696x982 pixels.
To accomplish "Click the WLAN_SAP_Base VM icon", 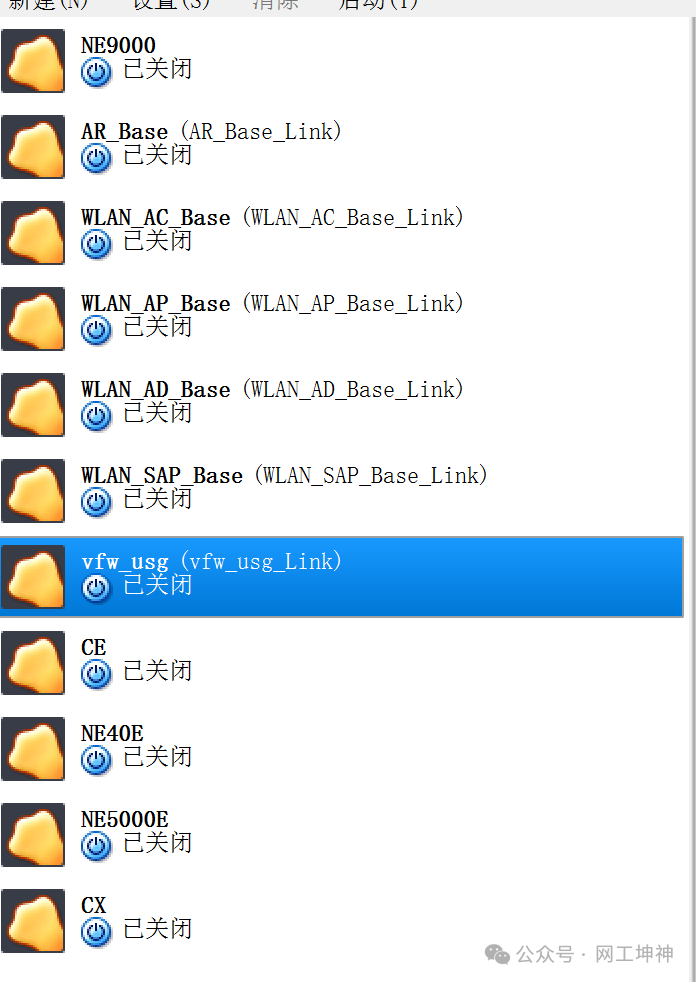I will 33,490.
